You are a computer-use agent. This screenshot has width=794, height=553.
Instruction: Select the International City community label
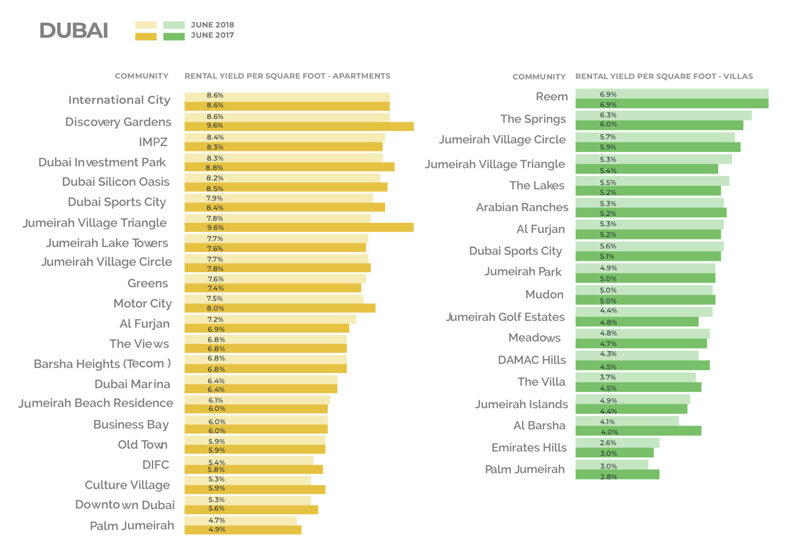[120, 100]
